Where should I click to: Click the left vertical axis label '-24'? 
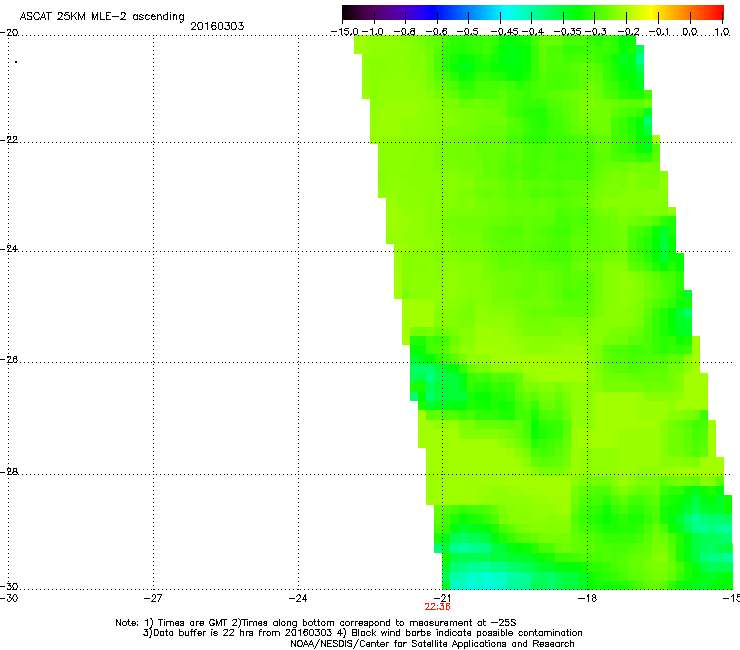9,249
